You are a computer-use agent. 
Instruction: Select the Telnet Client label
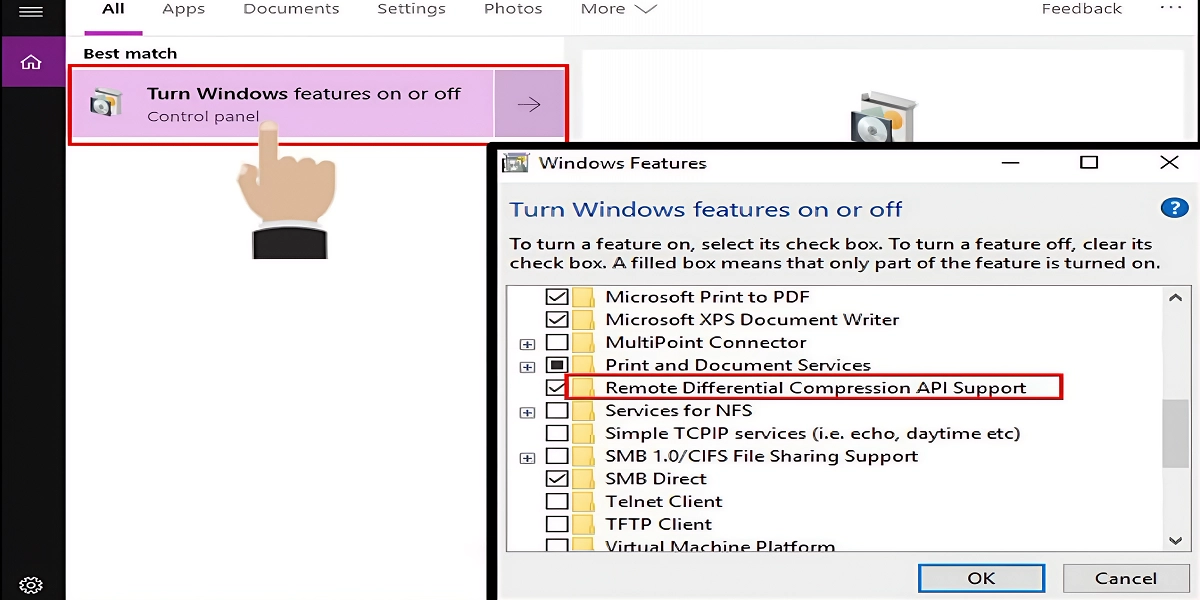click(664, 502)
